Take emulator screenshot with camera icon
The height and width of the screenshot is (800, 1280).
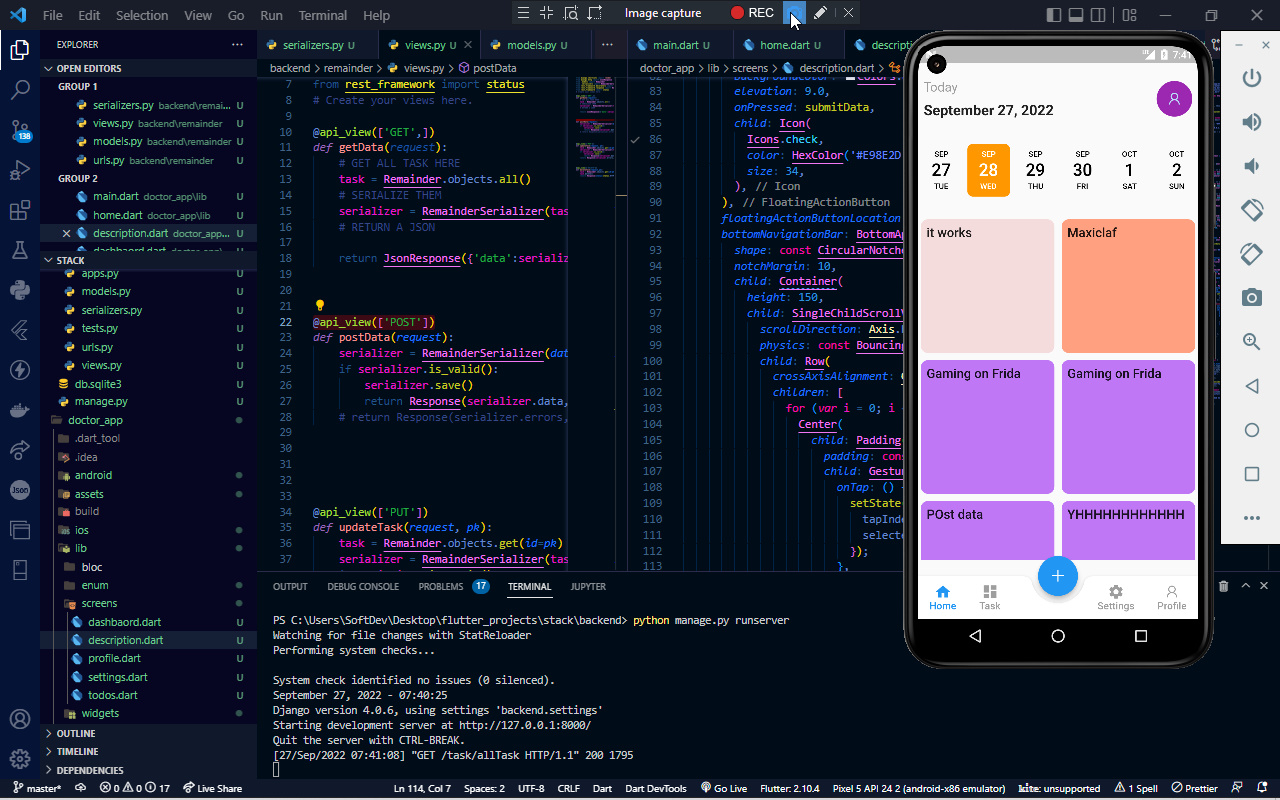(x=1251, y=298)
